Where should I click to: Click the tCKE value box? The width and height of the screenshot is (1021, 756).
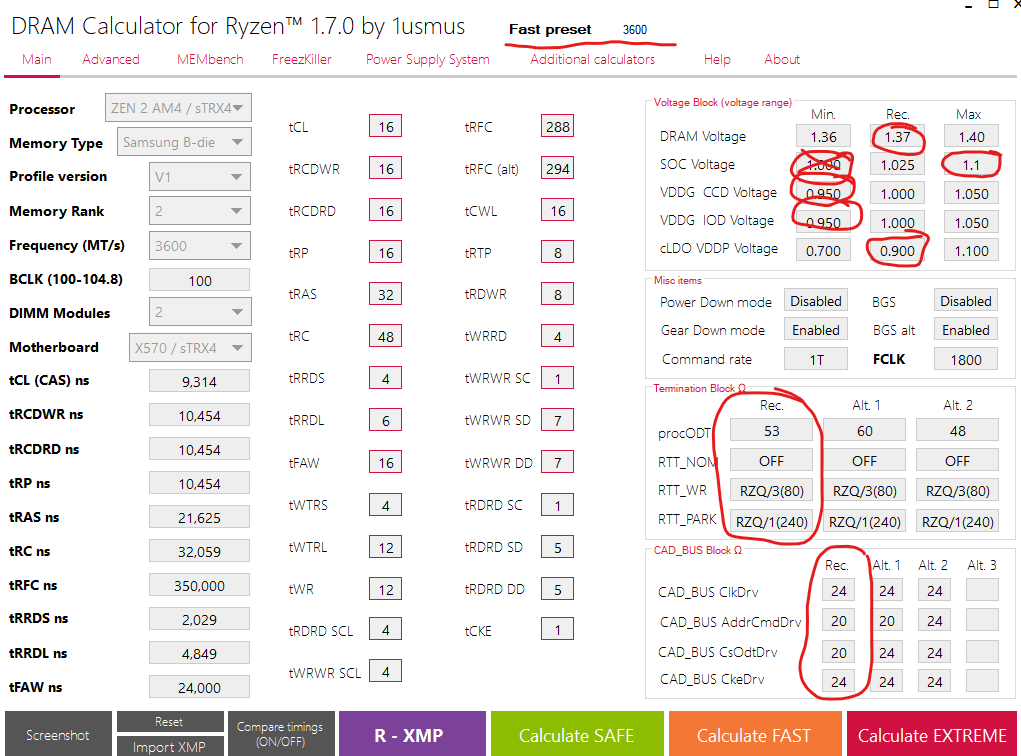point(557,630)
